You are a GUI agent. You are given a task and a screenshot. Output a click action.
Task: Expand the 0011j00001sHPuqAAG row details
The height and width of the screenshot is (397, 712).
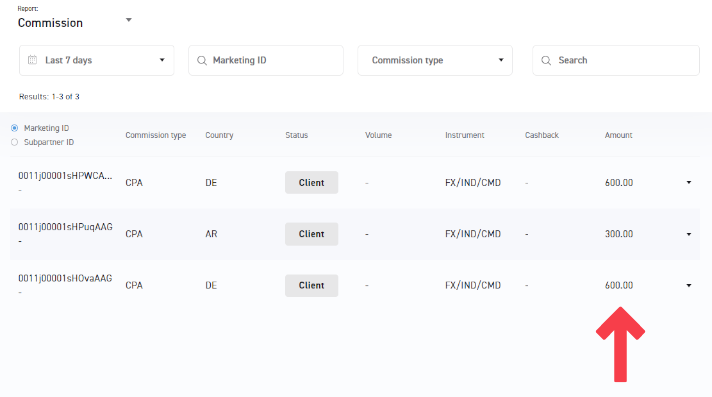click(689, 234)
